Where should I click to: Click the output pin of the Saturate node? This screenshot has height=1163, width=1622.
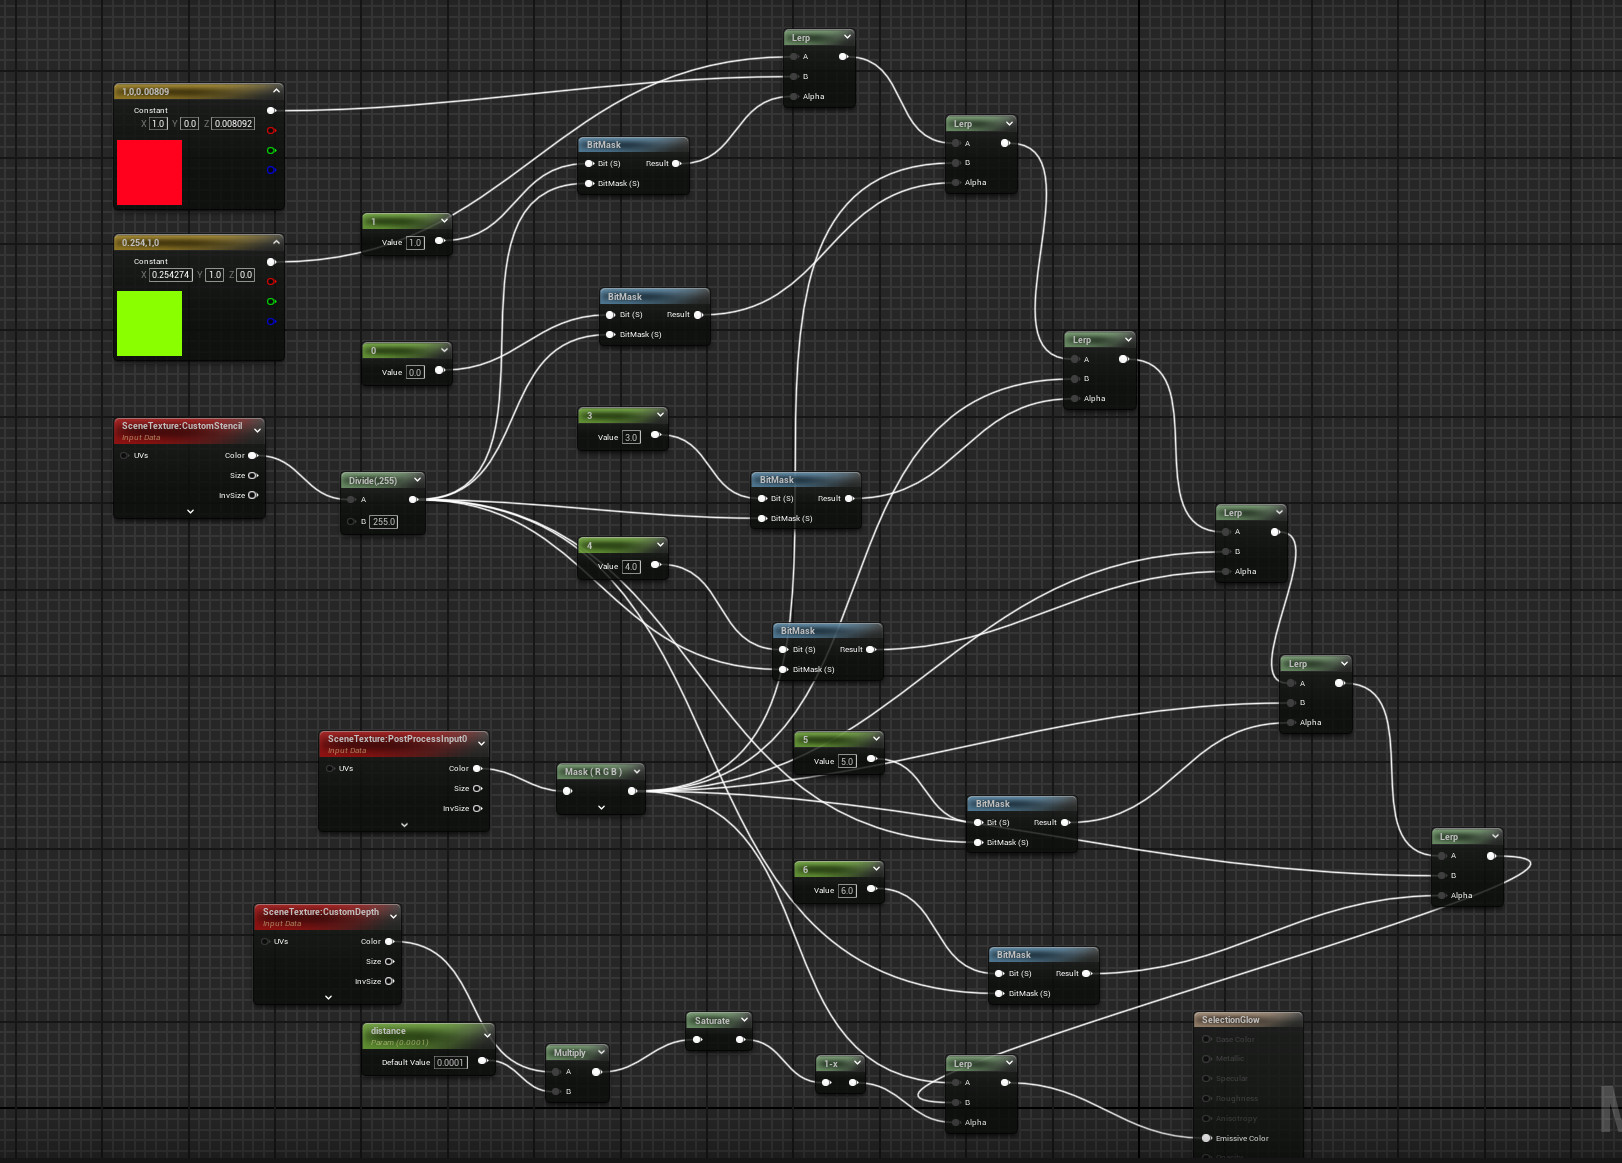click(740, 1040)
